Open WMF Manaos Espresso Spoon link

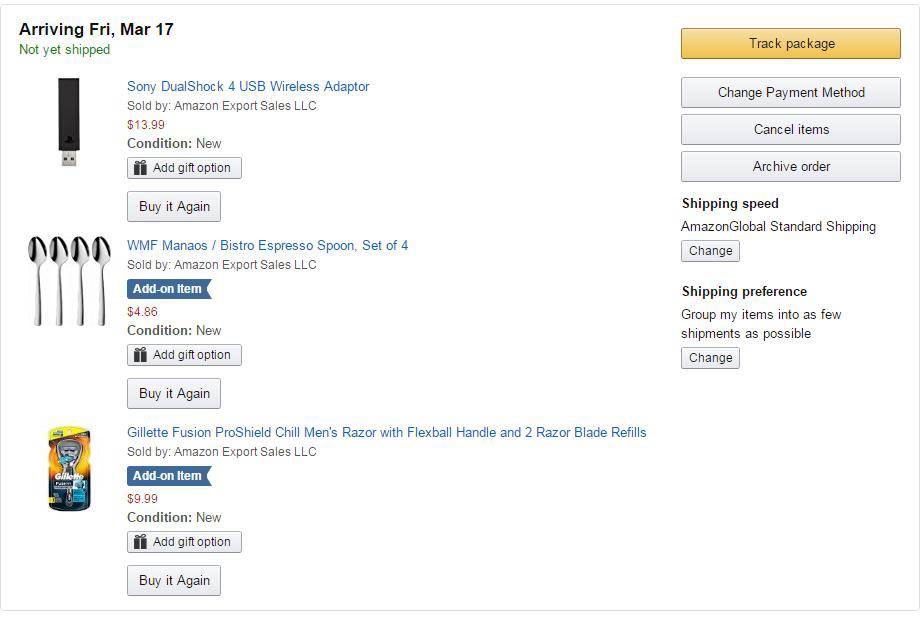[x=267, y=246]
